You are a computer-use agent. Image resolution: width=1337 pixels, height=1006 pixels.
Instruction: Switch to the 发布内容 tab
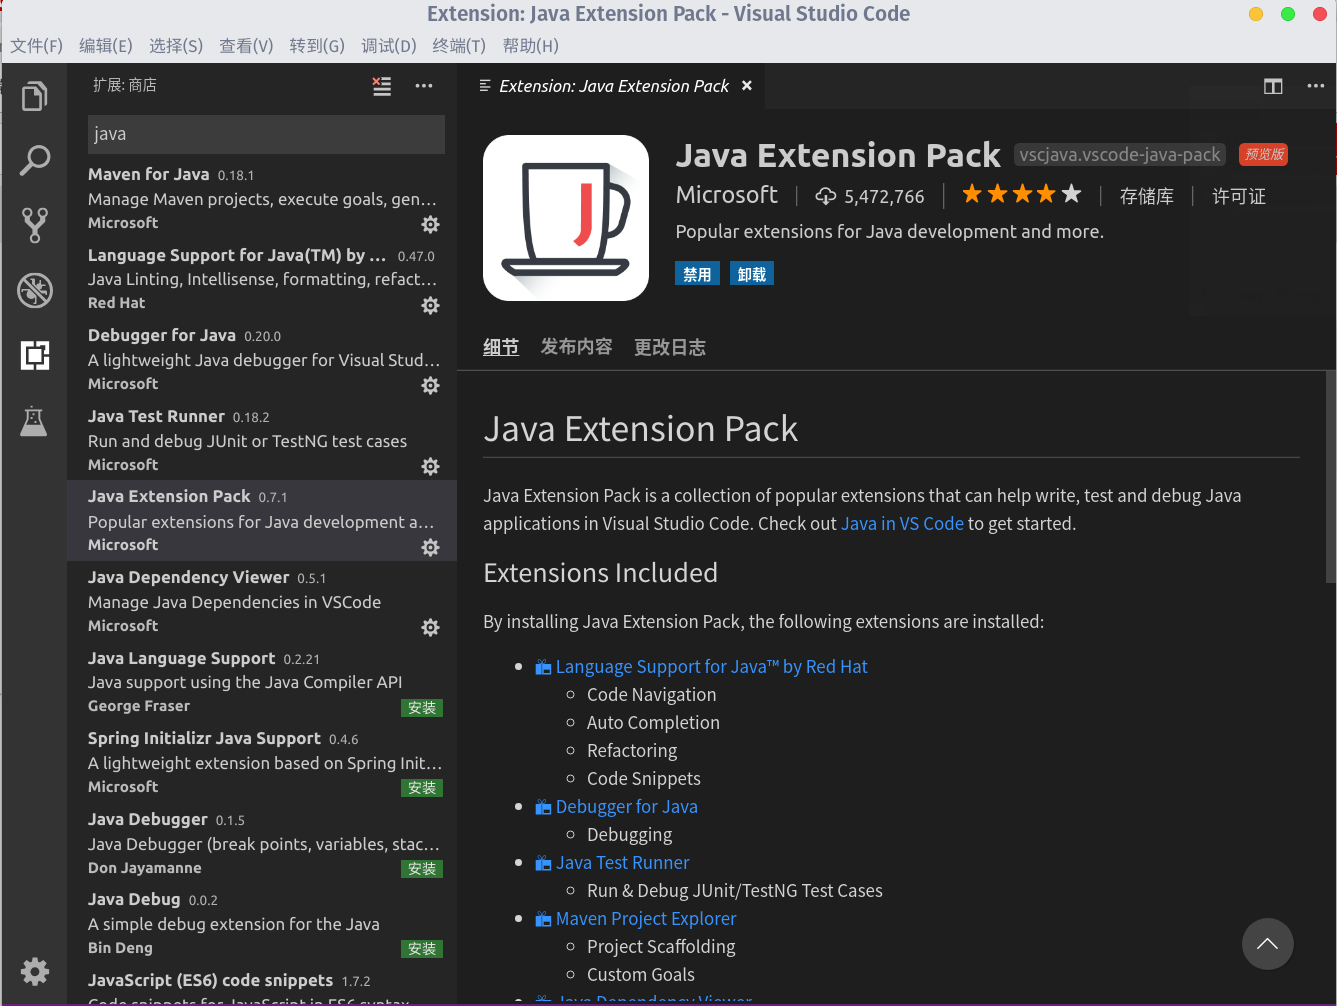[576, 347]
